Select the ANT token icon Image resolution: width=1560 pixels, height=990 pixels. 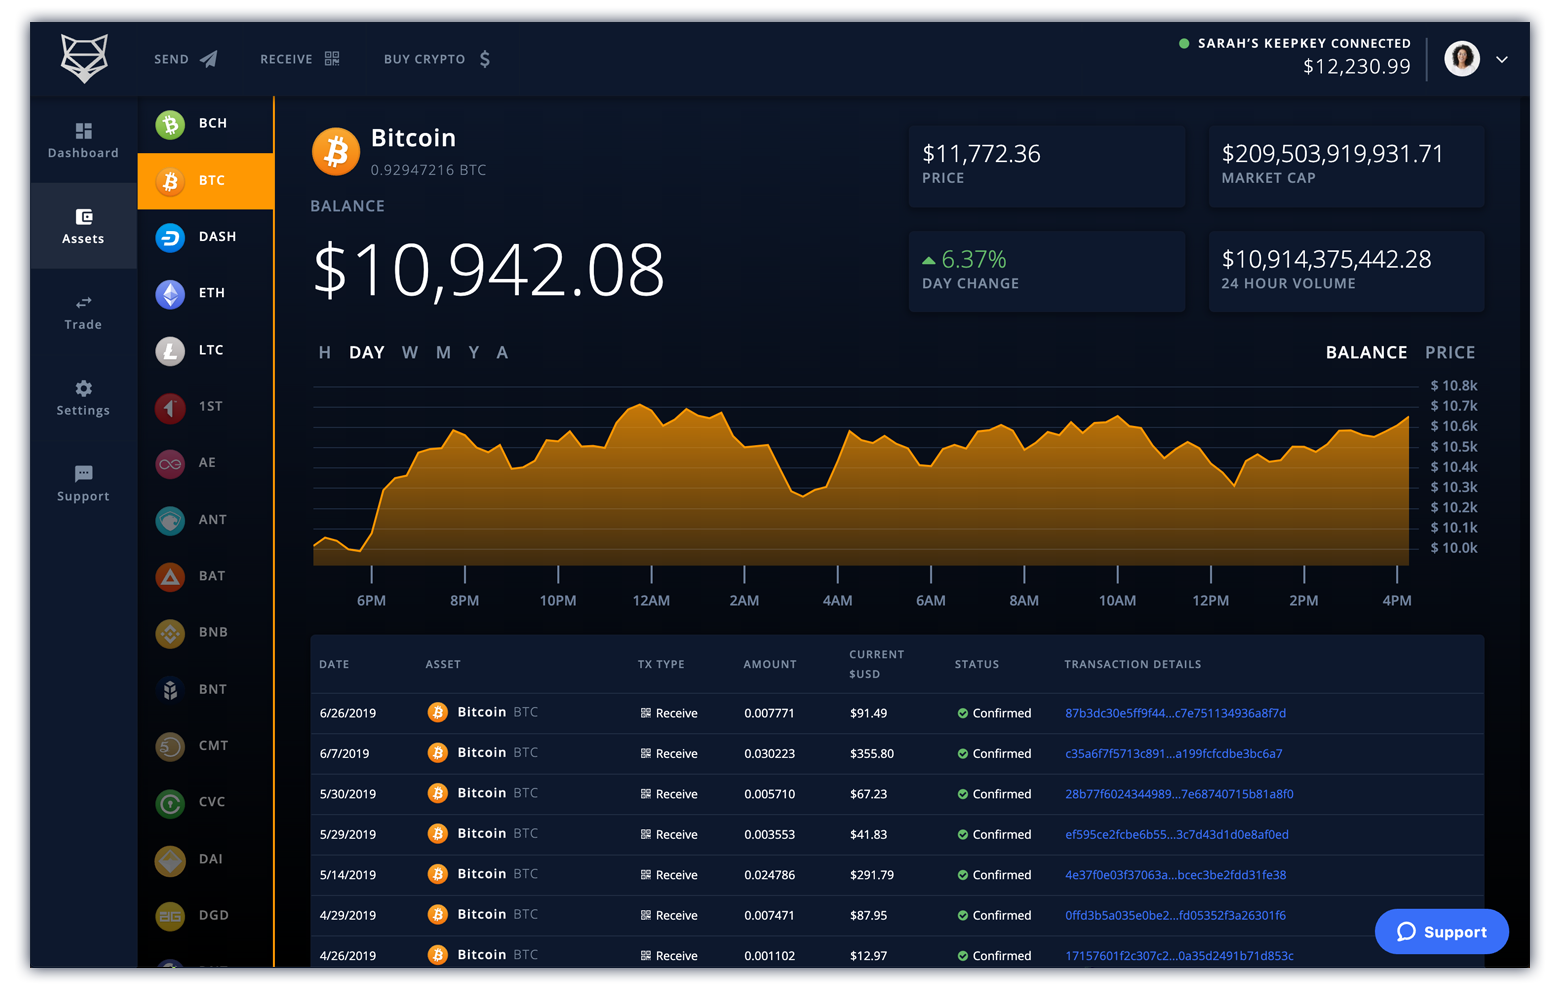170,520
